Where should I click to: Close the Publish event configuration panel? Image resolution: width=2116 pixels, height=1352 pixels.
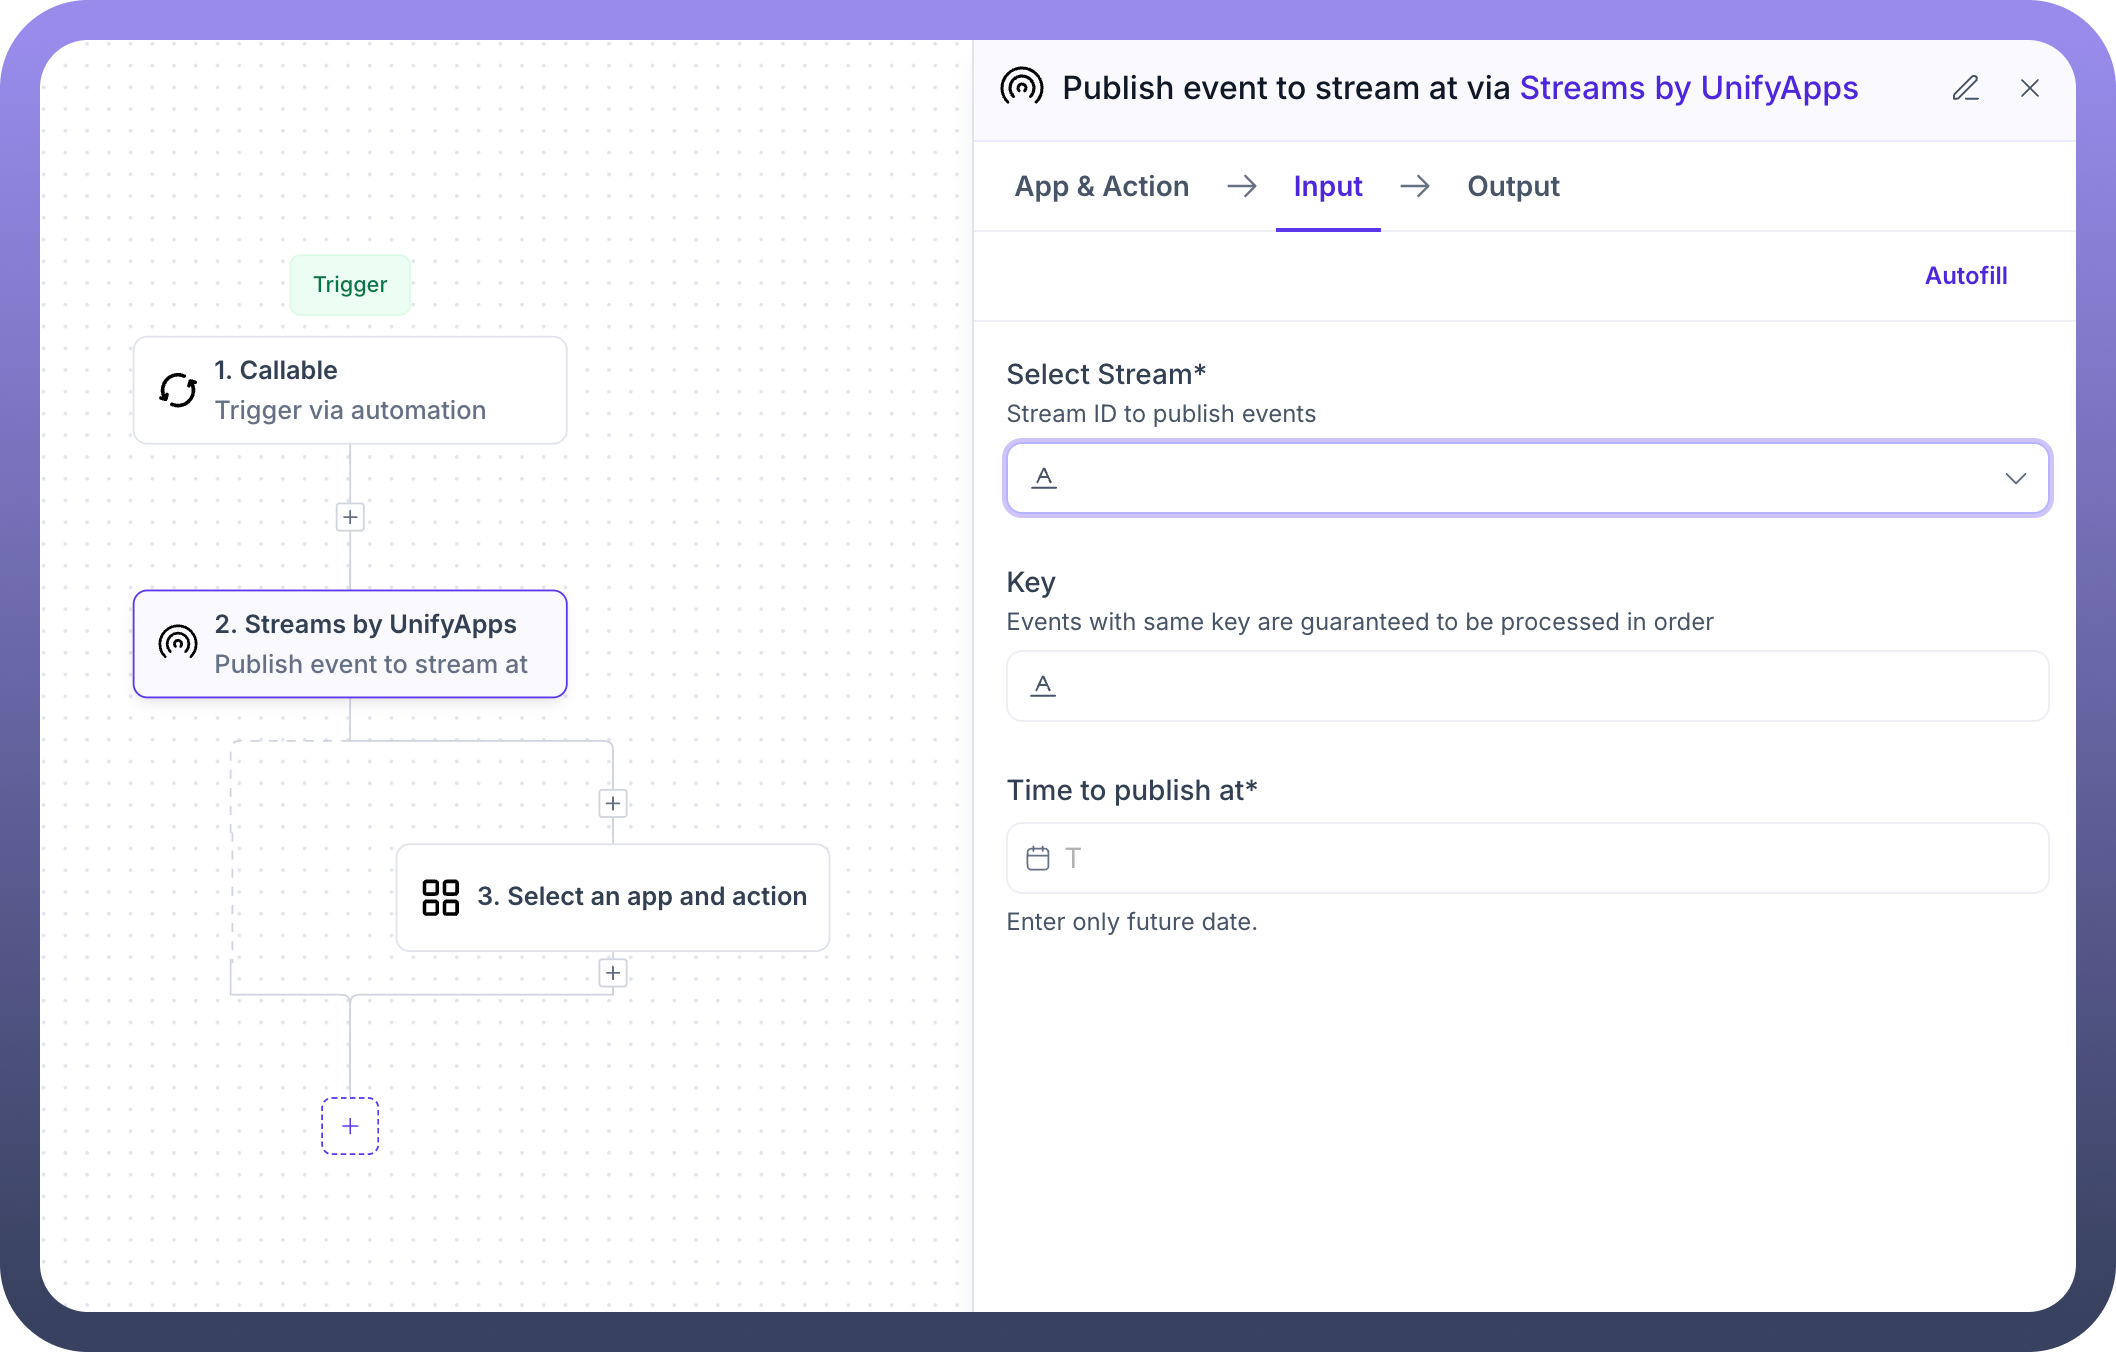pyautogui.click(x=2029, y=88)
